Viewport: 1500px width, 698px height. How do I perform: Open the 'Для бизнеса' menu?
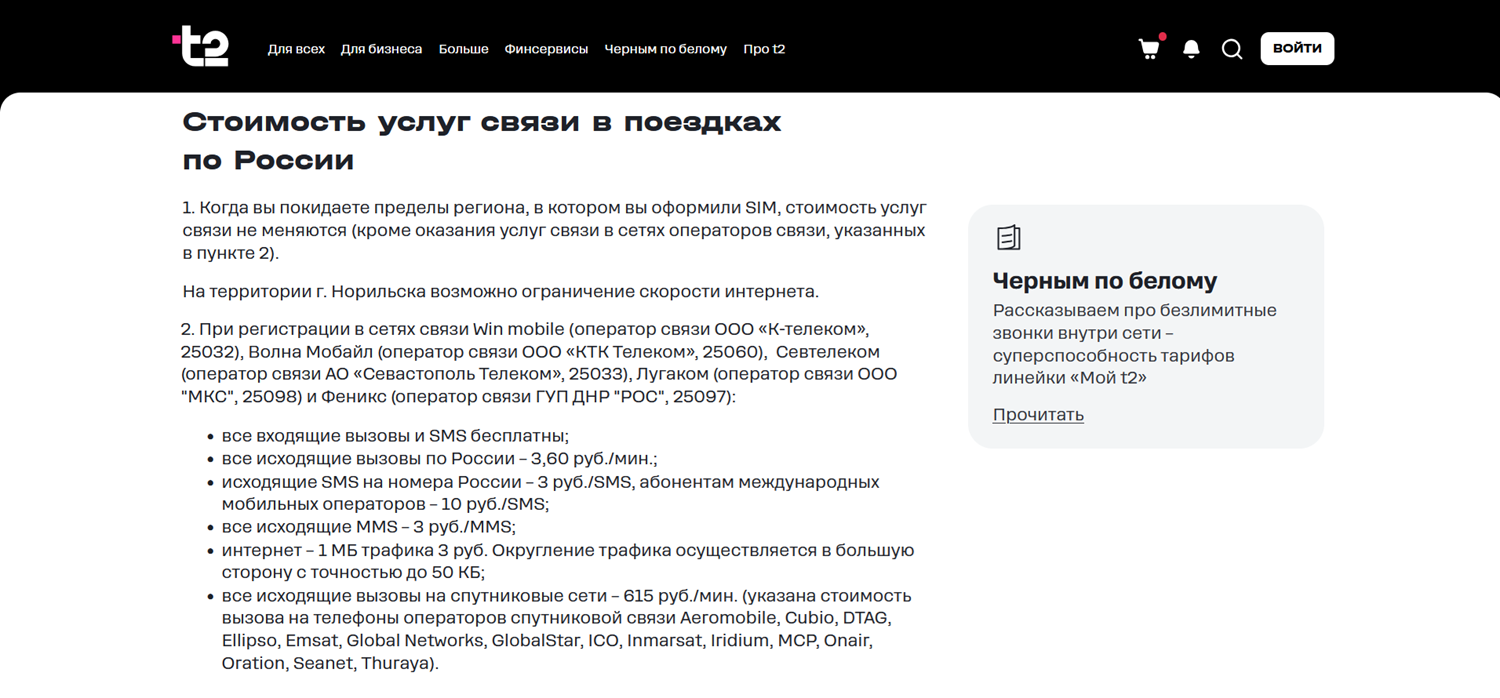381,49
